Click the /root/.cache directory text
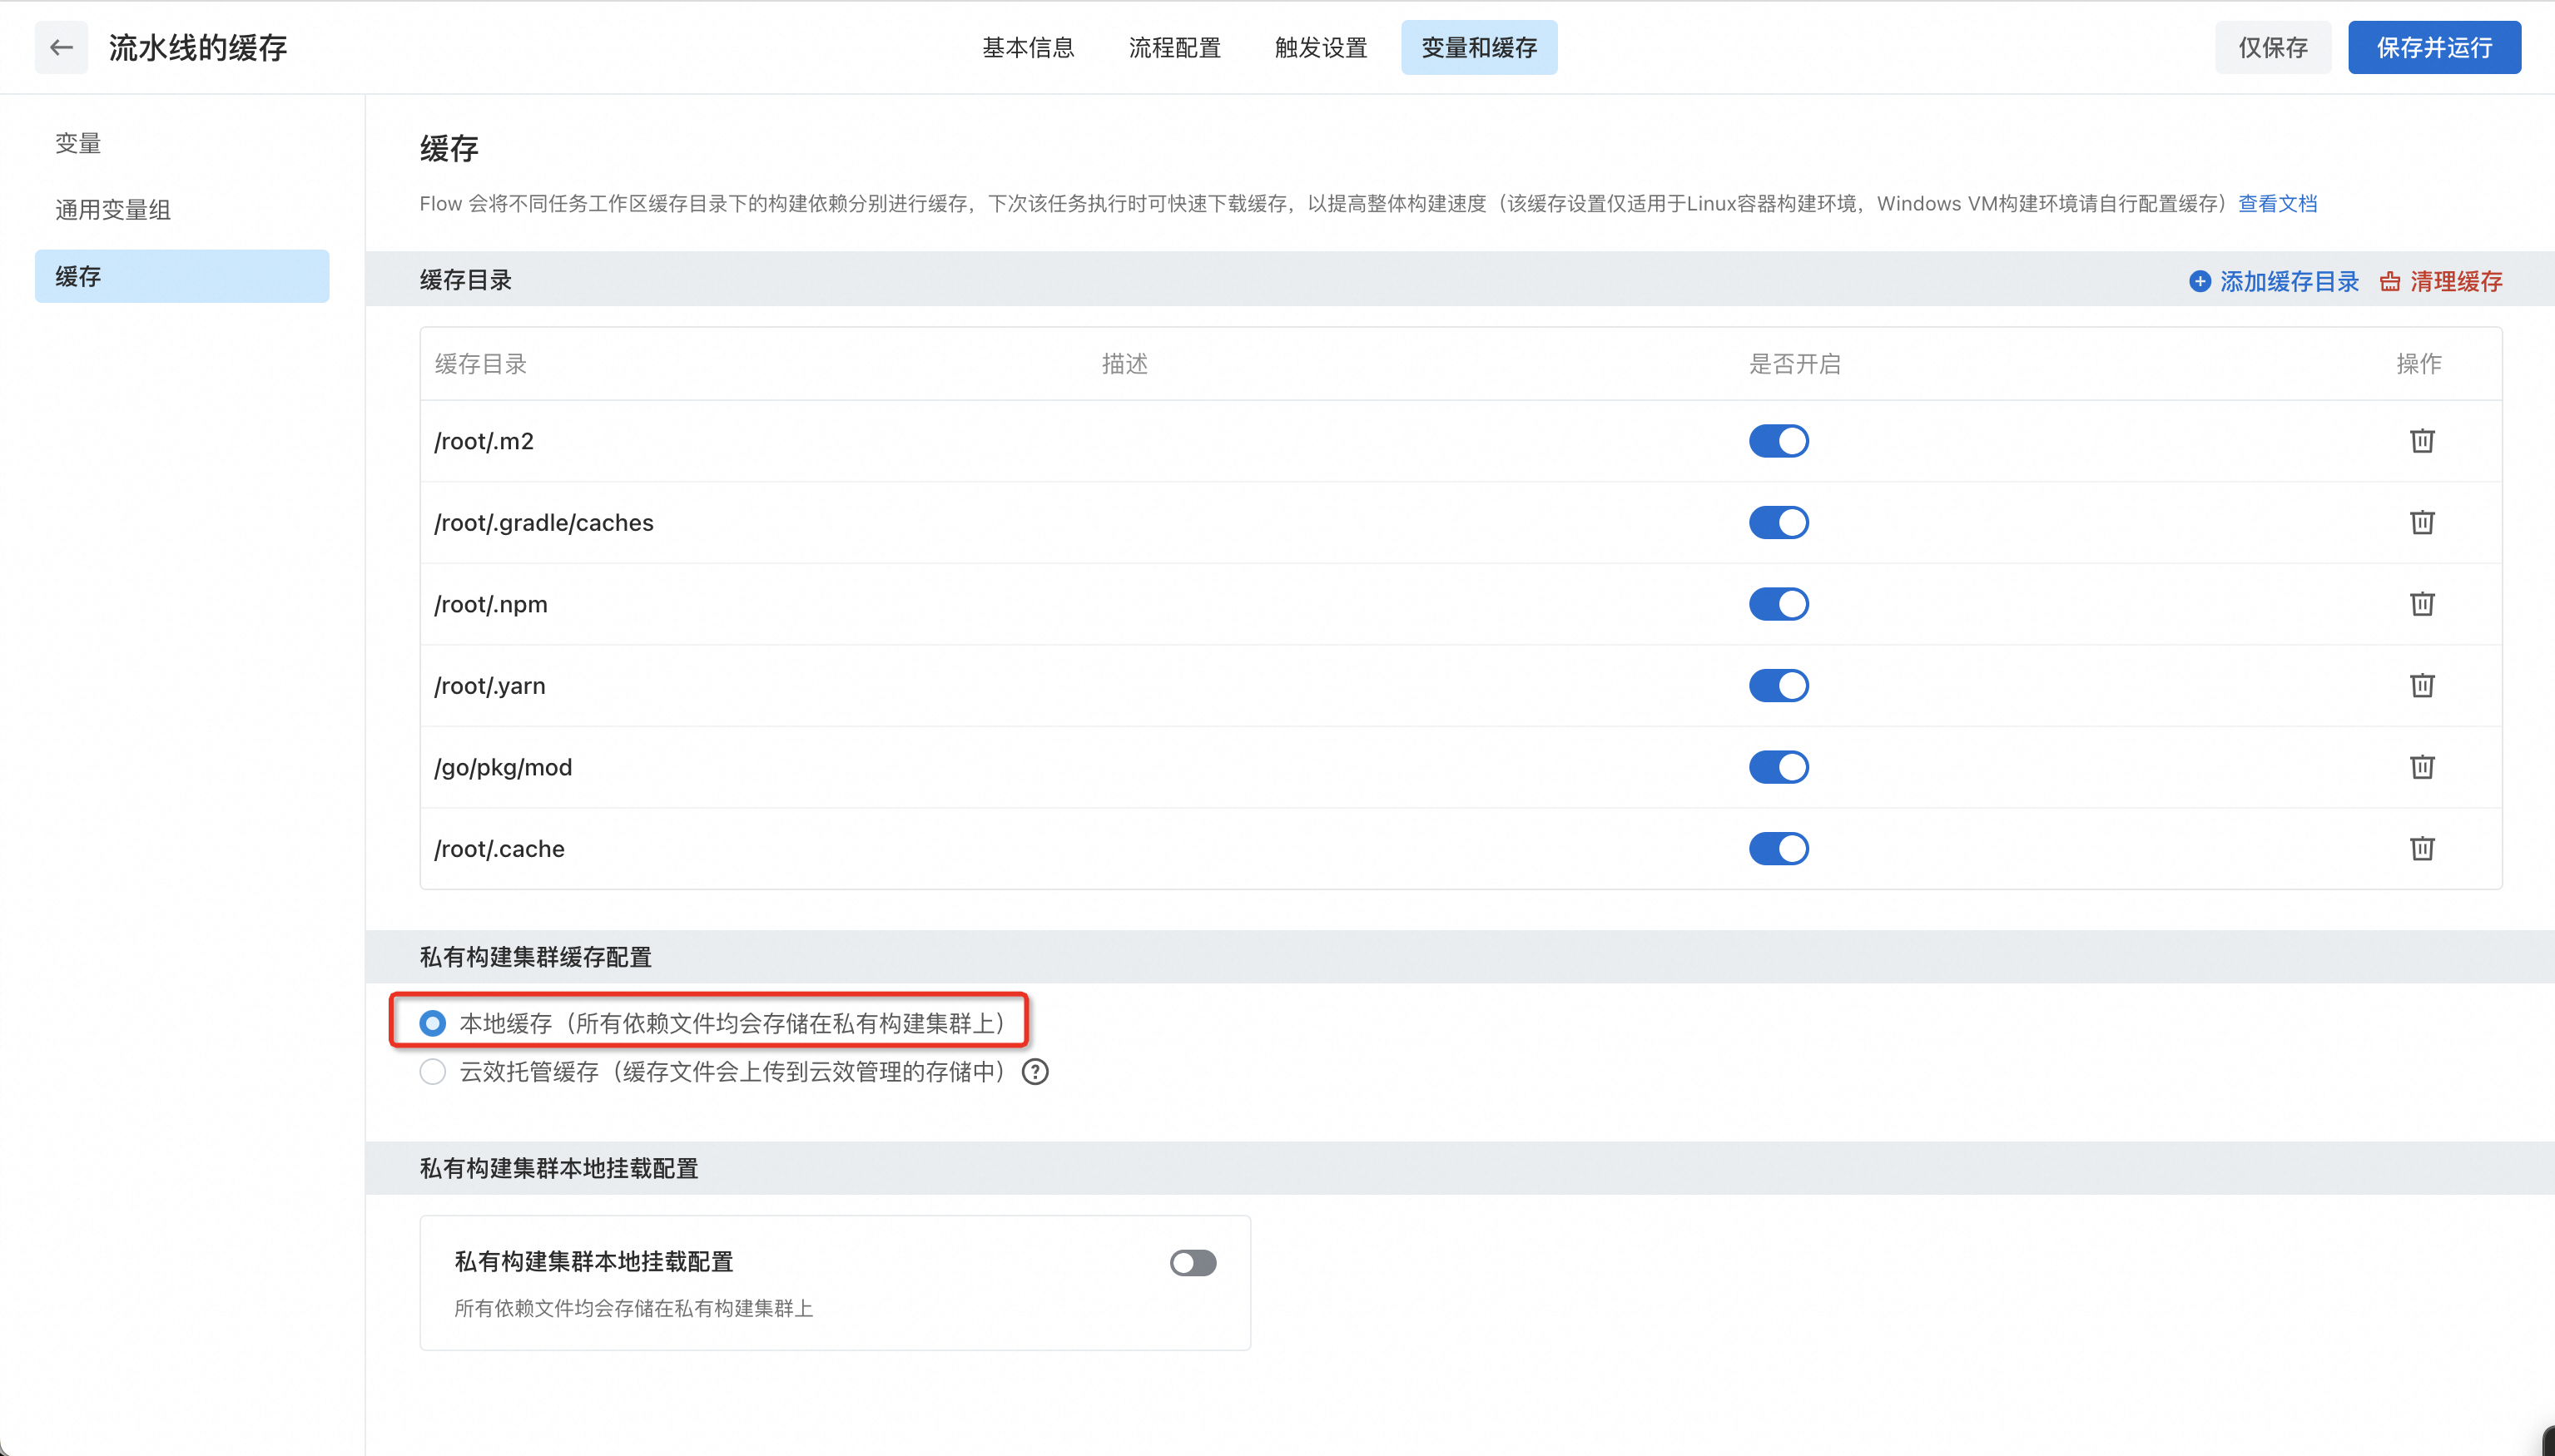2555x1456 pixels. [x=499, y=849]
